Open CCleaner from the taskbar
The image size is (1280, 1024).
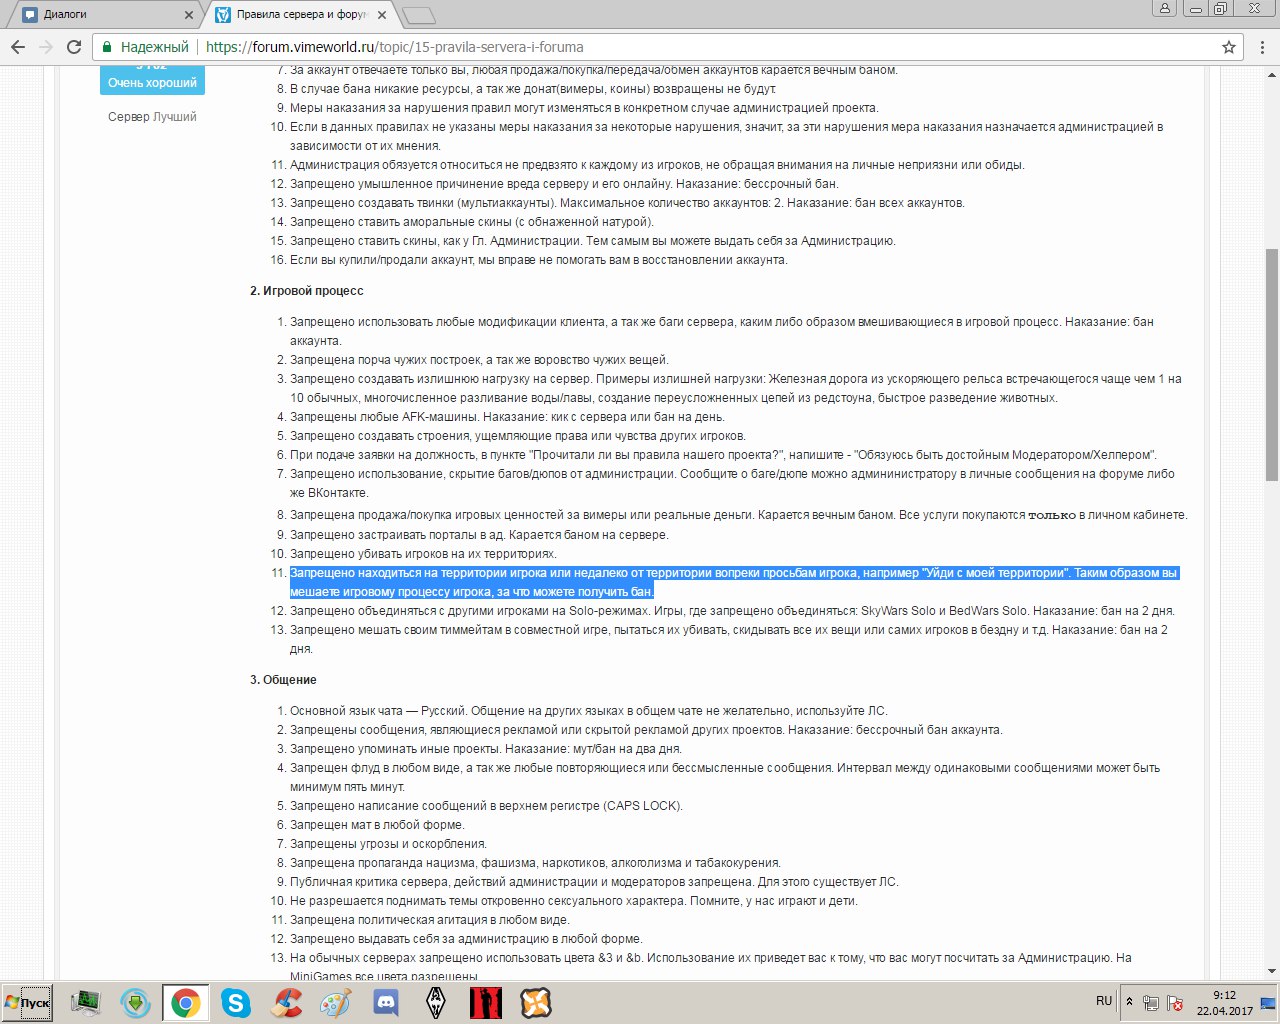coord(288,1002)
